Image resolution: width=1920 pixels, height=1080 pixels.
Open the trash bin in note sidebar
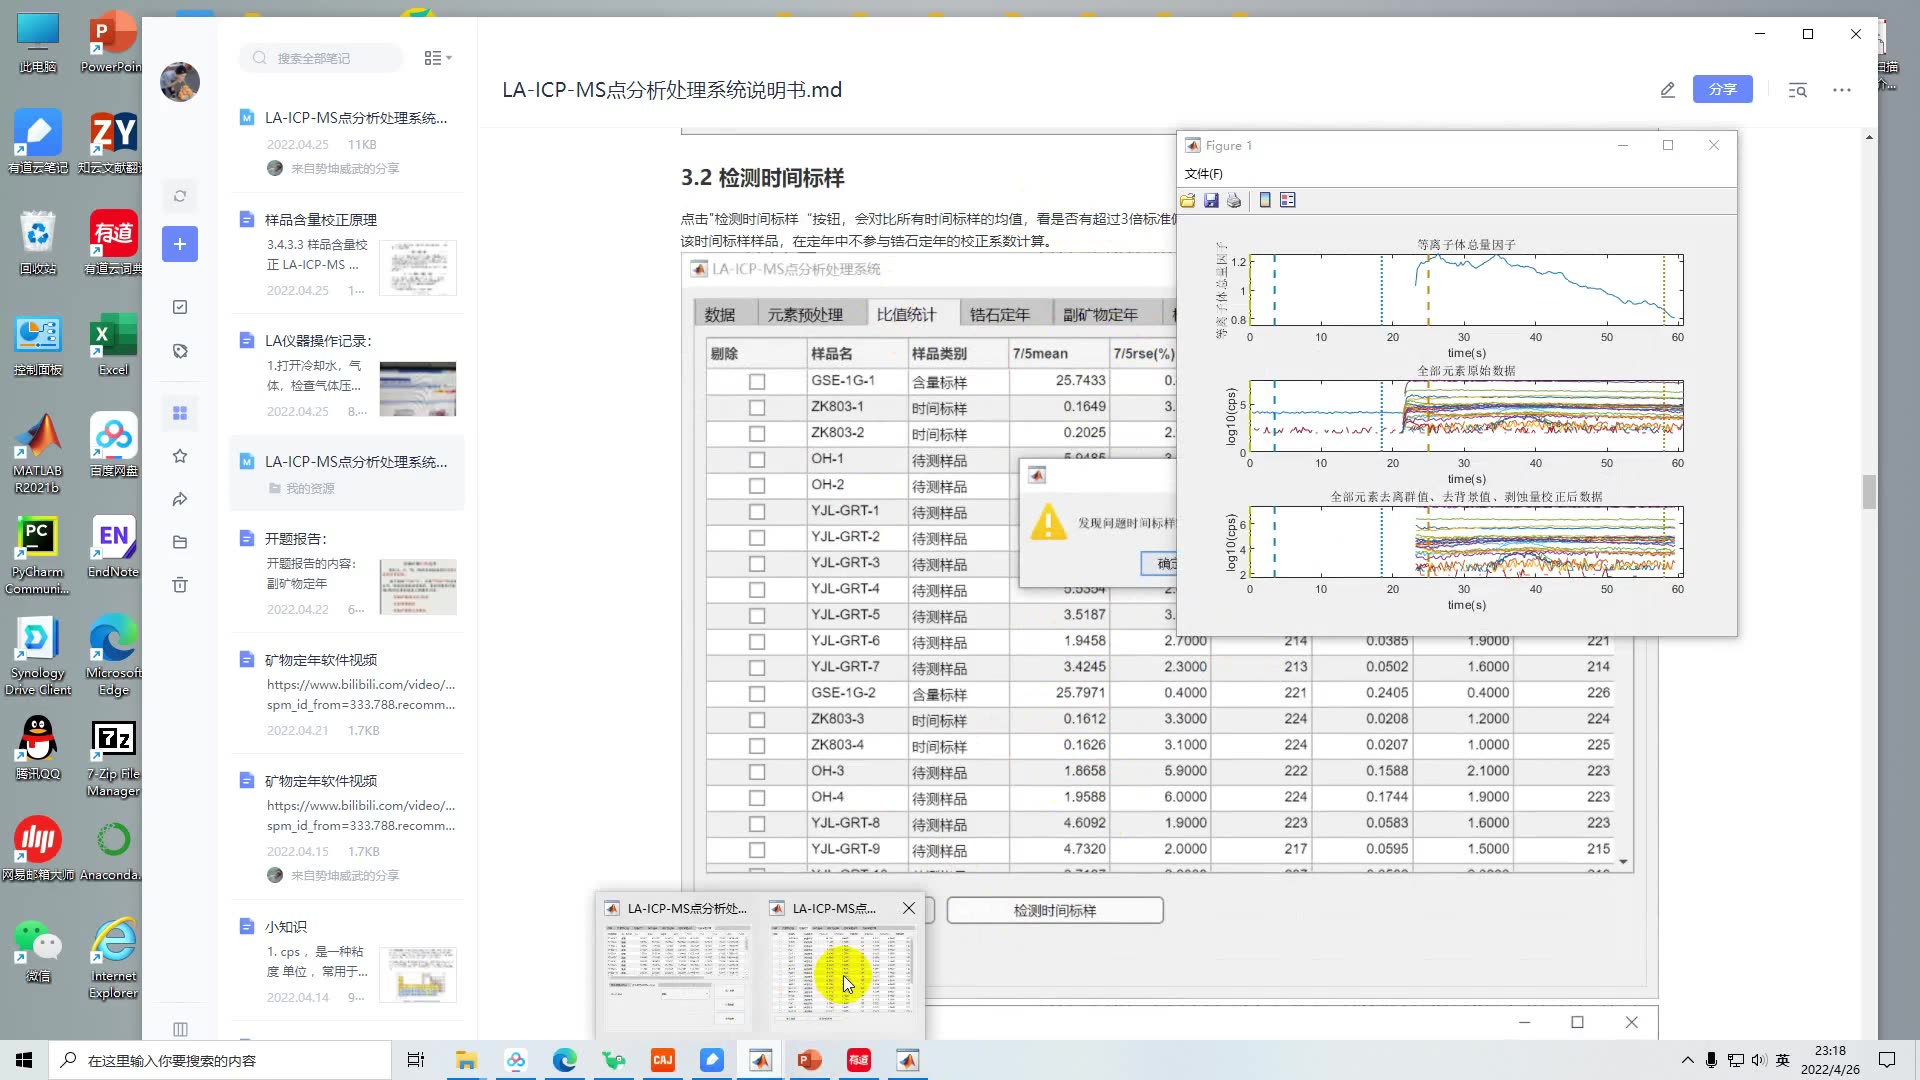tap(180, 585)
